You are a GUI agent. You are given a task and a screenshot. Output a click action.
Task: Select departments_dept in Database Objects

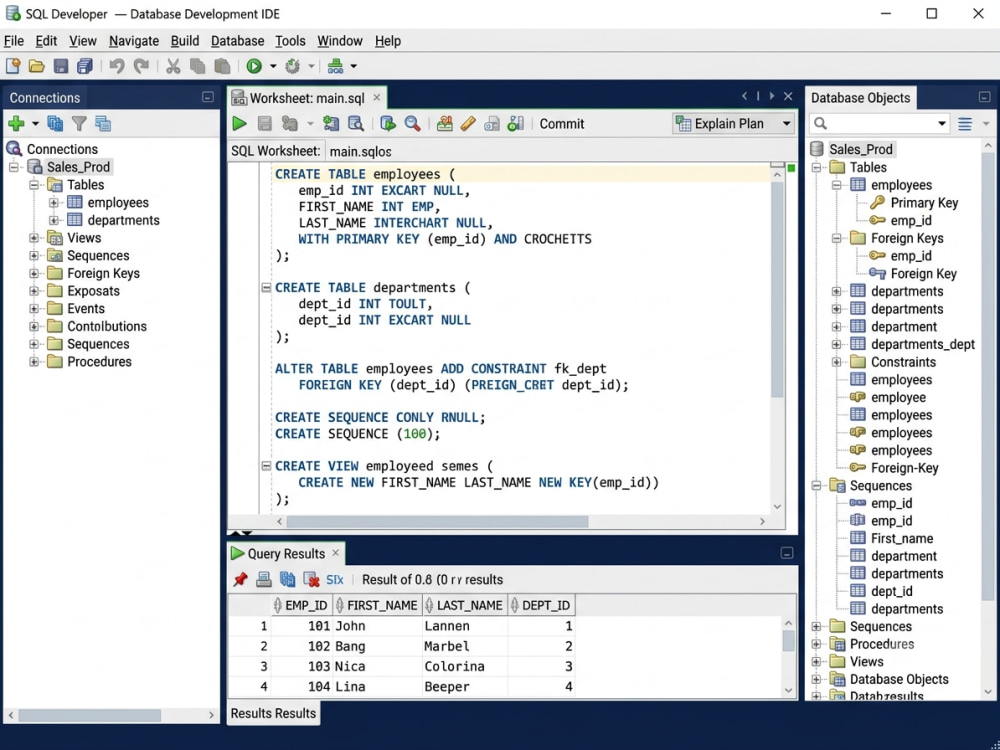coord(923,344)
